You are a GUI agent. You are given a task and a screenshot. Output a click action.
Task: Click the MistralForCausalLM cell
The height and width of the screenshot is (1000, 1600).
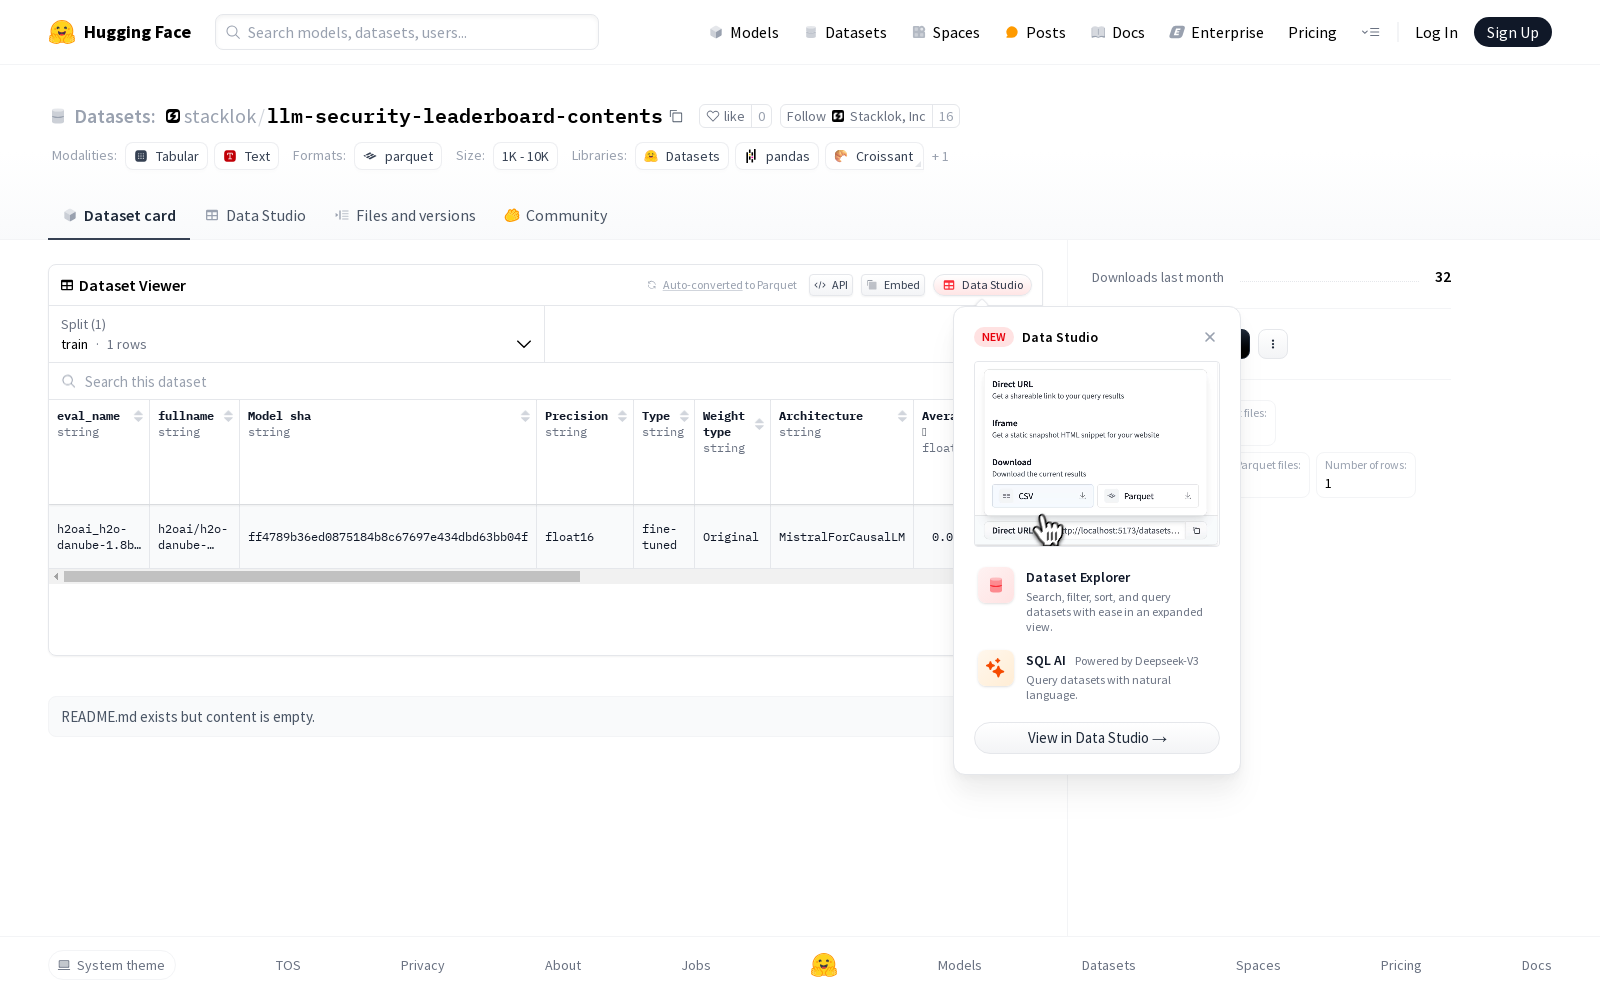click(842, 537)
